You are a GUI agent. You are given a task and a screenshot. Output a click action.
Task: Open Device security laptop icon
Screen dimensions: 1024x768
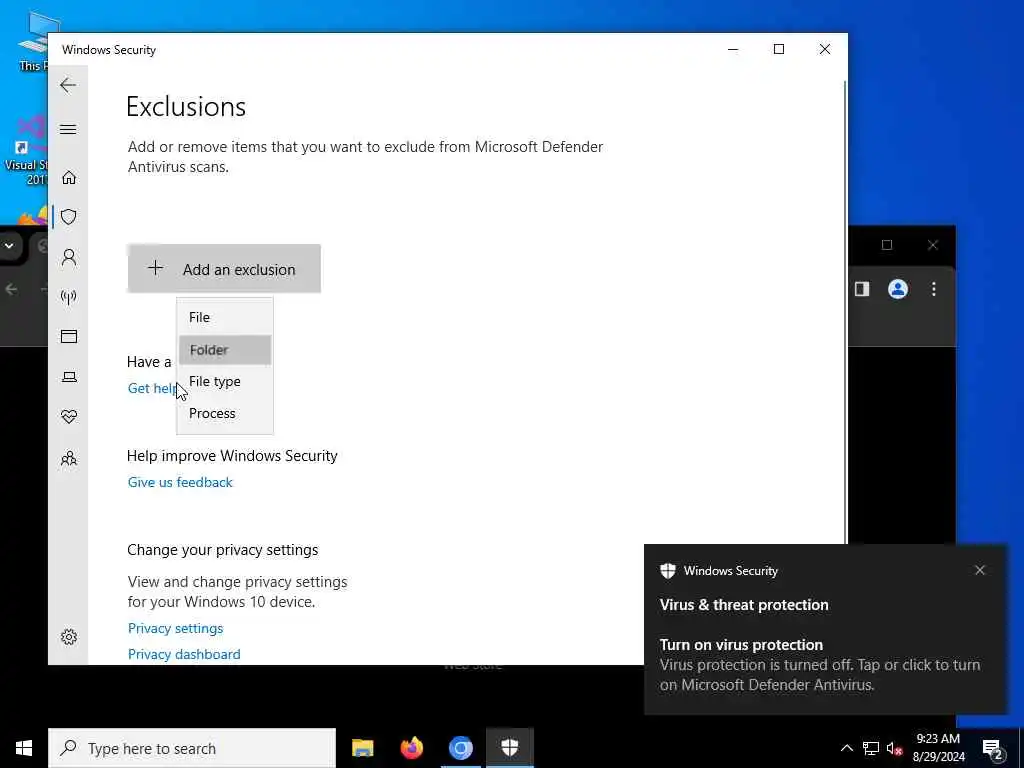69,377
